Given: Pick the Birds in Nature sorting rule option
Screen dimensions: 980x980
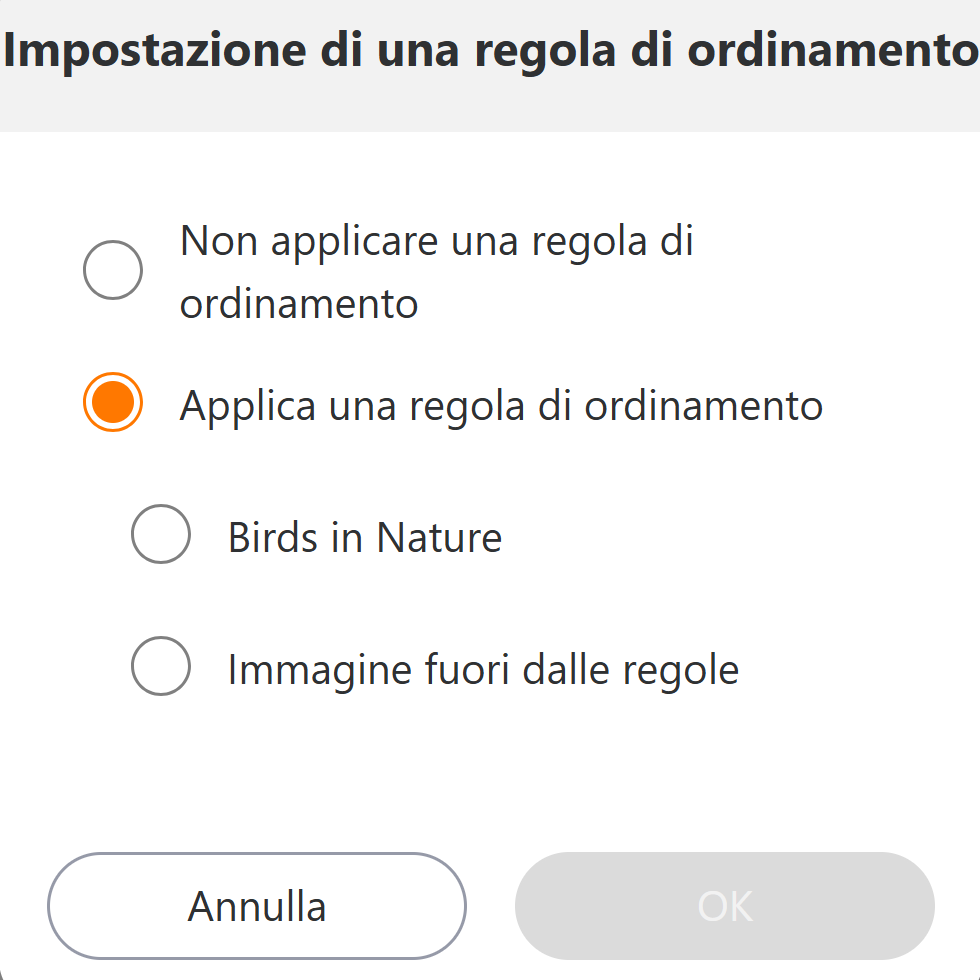Looking at the screenshot, I should coord(161,535).
